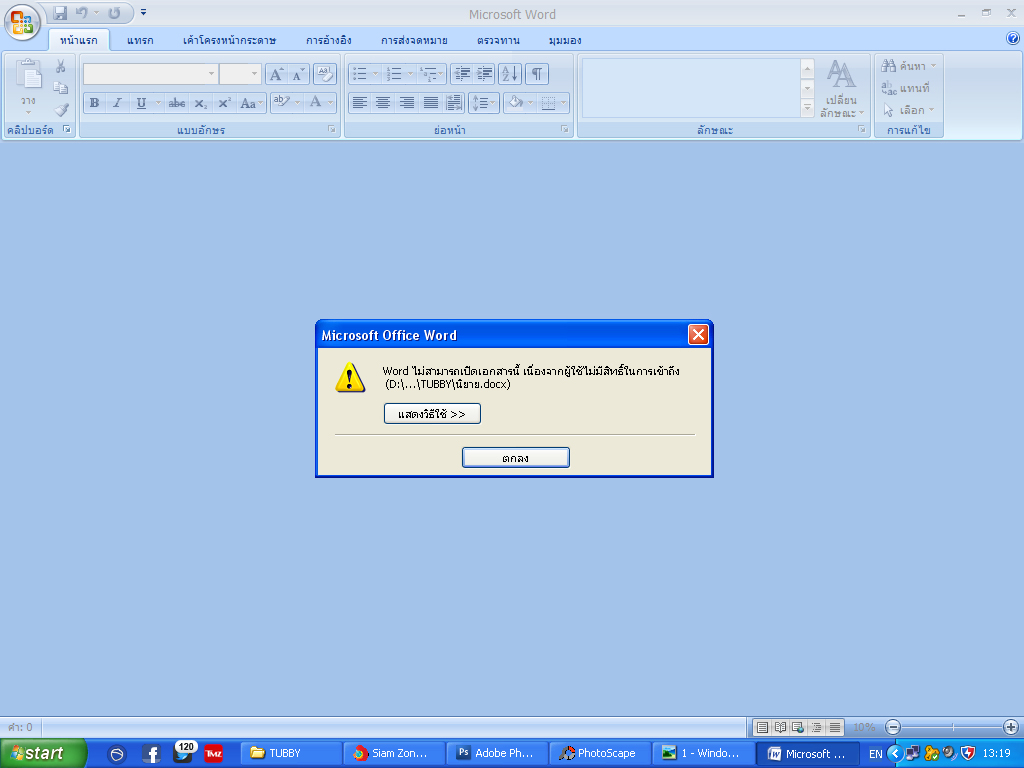This screenshot has width=1024, height=768.
Task: Click the Print Layout view icon in status bar
Action: 762,727
